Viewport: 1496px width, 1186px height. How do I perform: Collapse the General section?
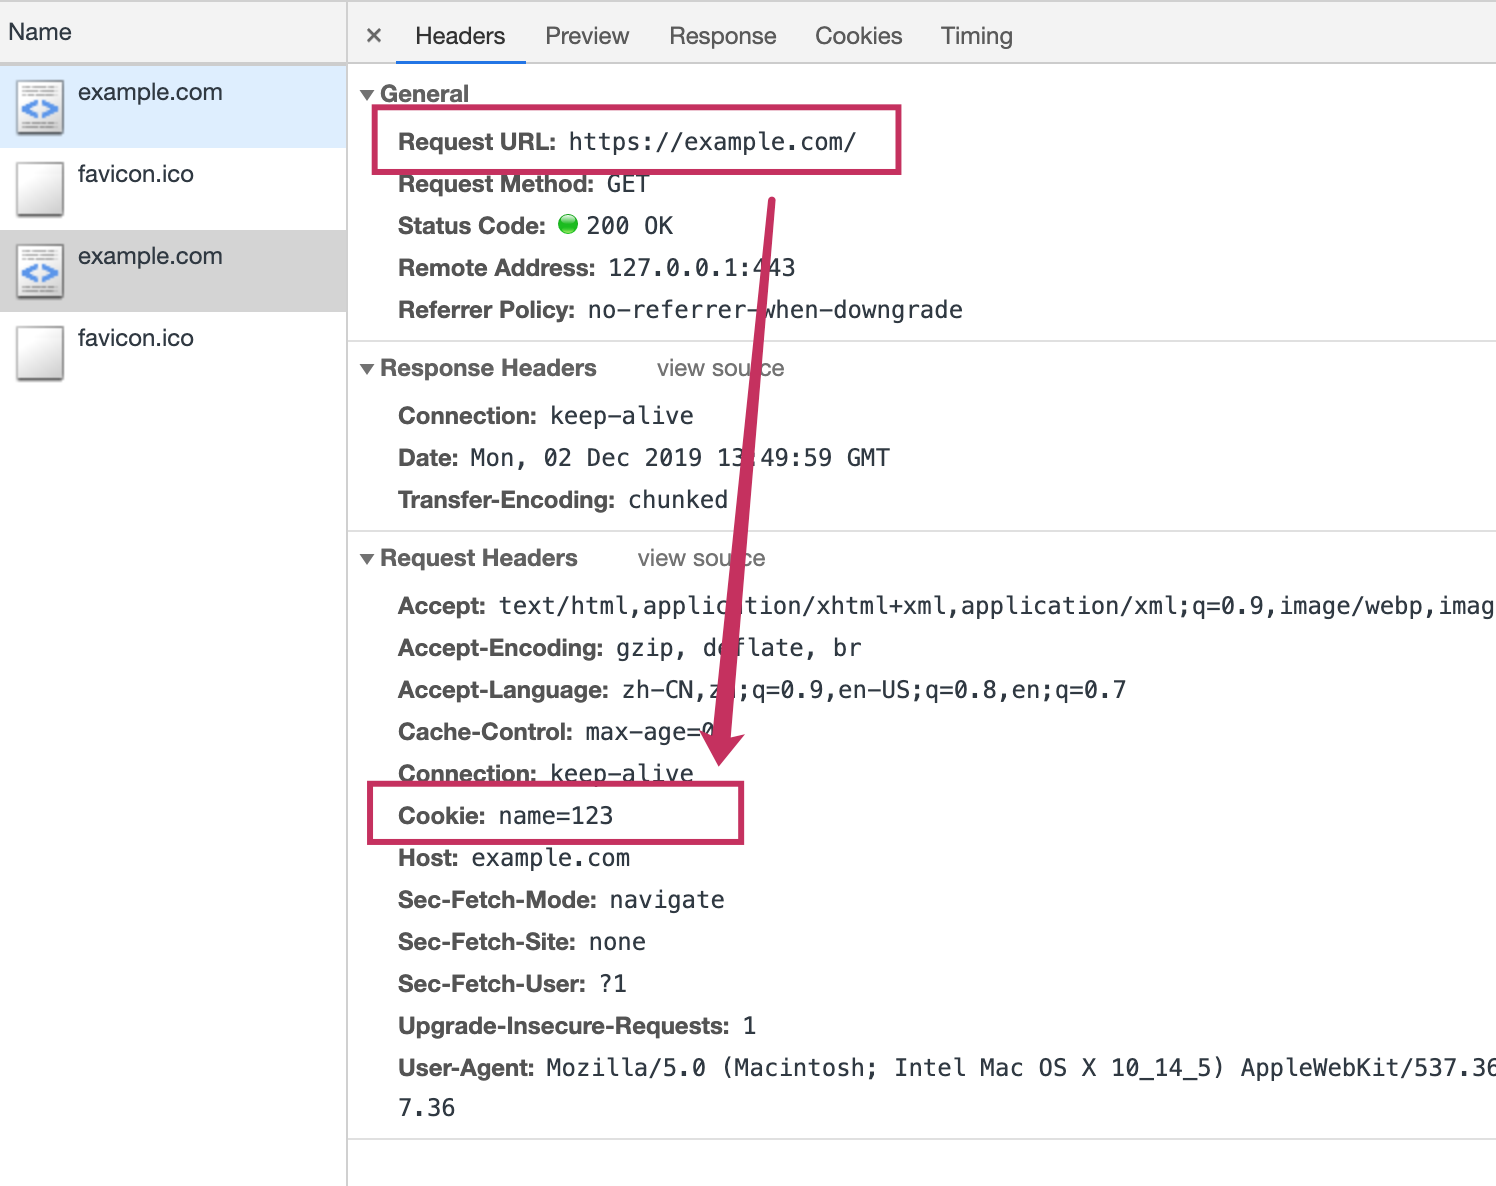367,95
